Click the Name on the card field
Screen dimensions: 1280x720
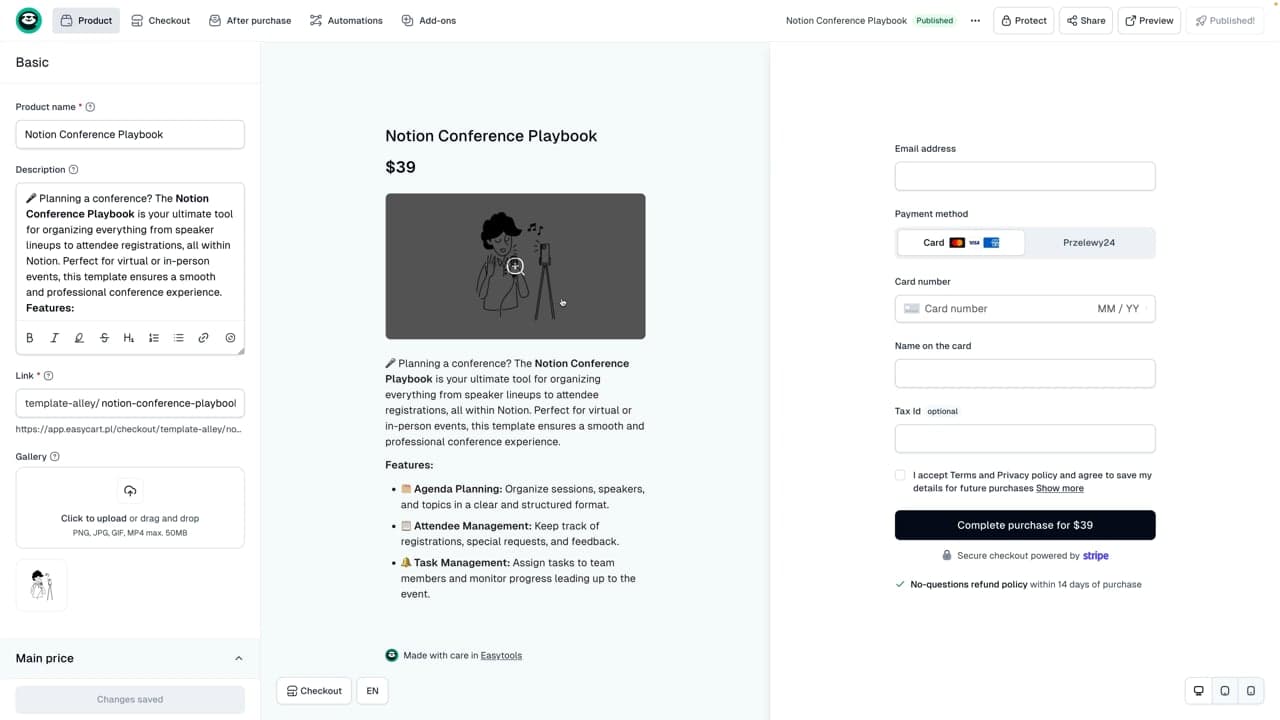(1025, 373)
